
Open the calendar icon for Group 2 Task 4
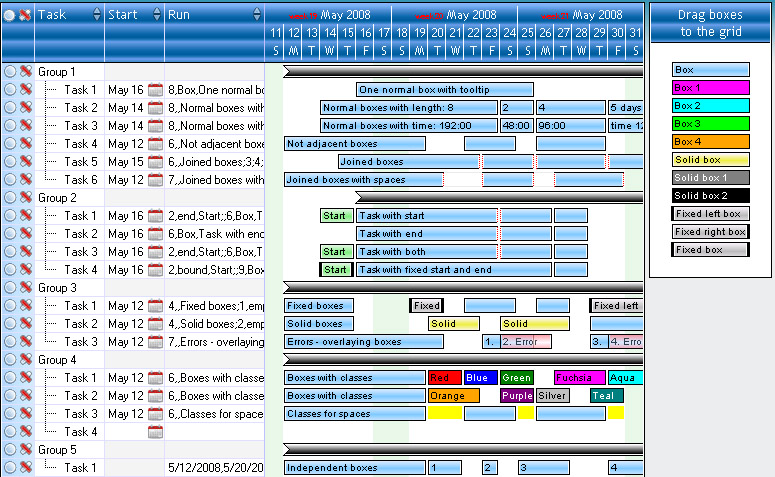click(x=155, y=270)
